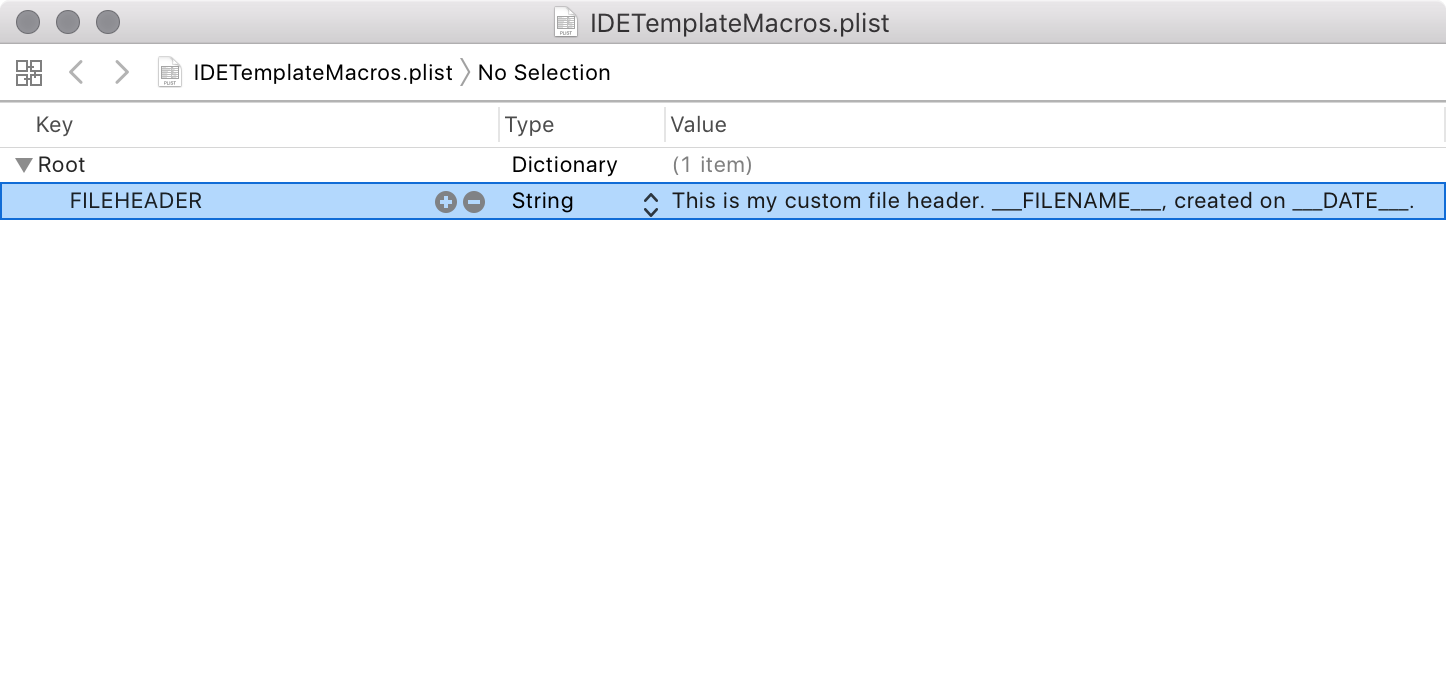Click the window title IDETemplateMacros.plist

click(x=739, y=22)
